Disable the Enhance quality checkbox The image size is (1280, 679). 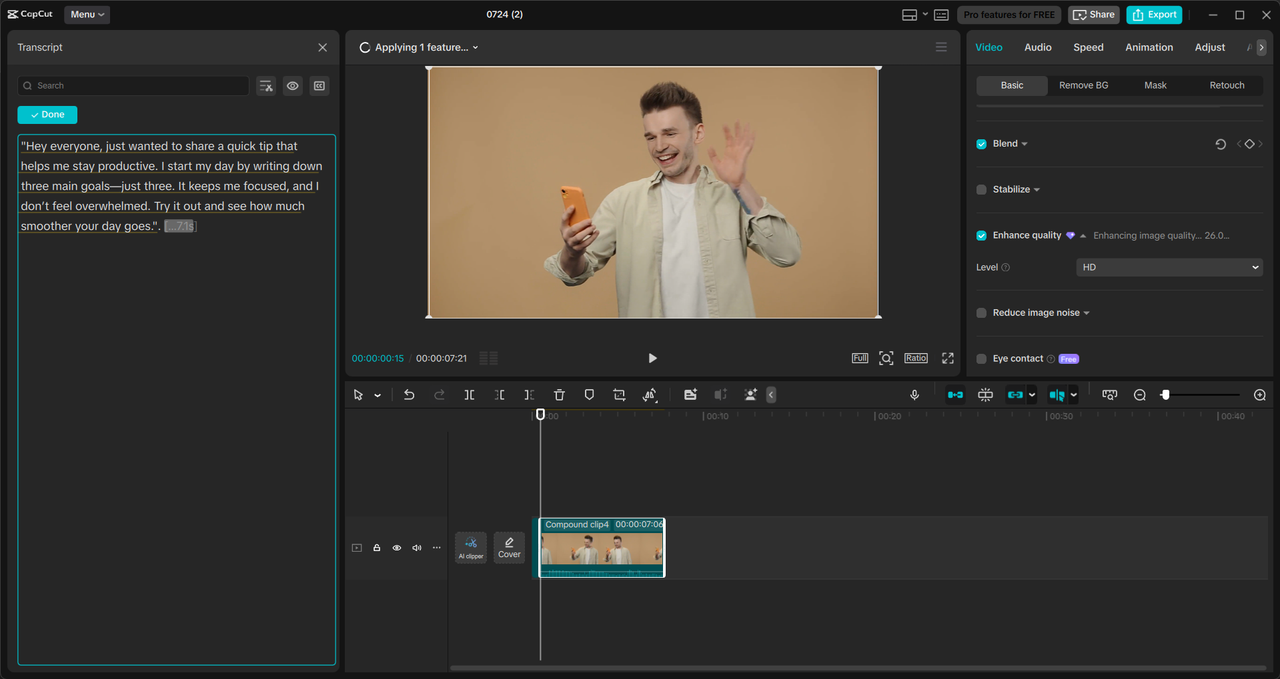(x=981, y=235)
